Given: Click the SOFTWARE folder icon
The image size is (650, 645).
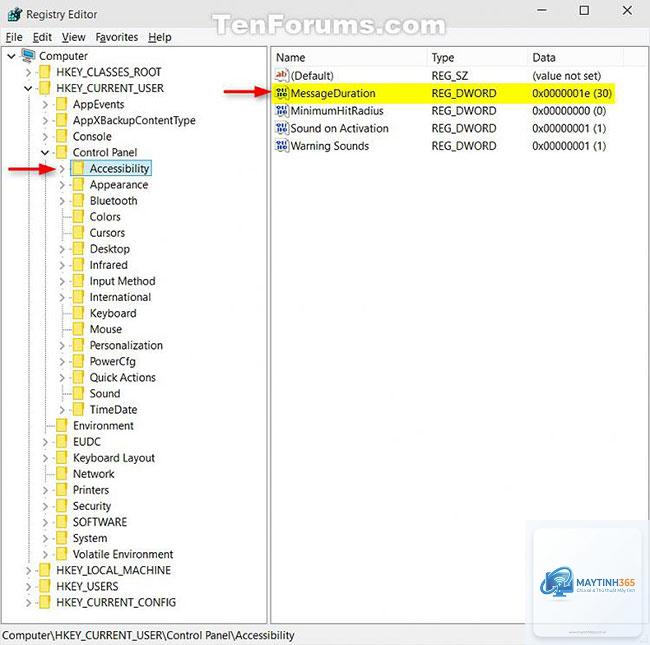Looking at the screenshot, I should [x=61, y=522].
